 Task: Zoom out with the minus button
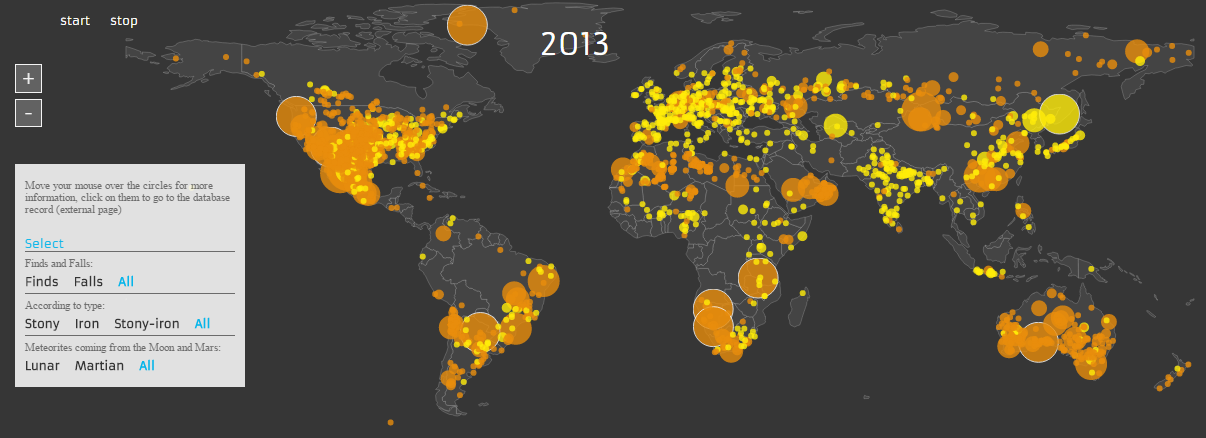pyautogui.click(x=28, y=113)
